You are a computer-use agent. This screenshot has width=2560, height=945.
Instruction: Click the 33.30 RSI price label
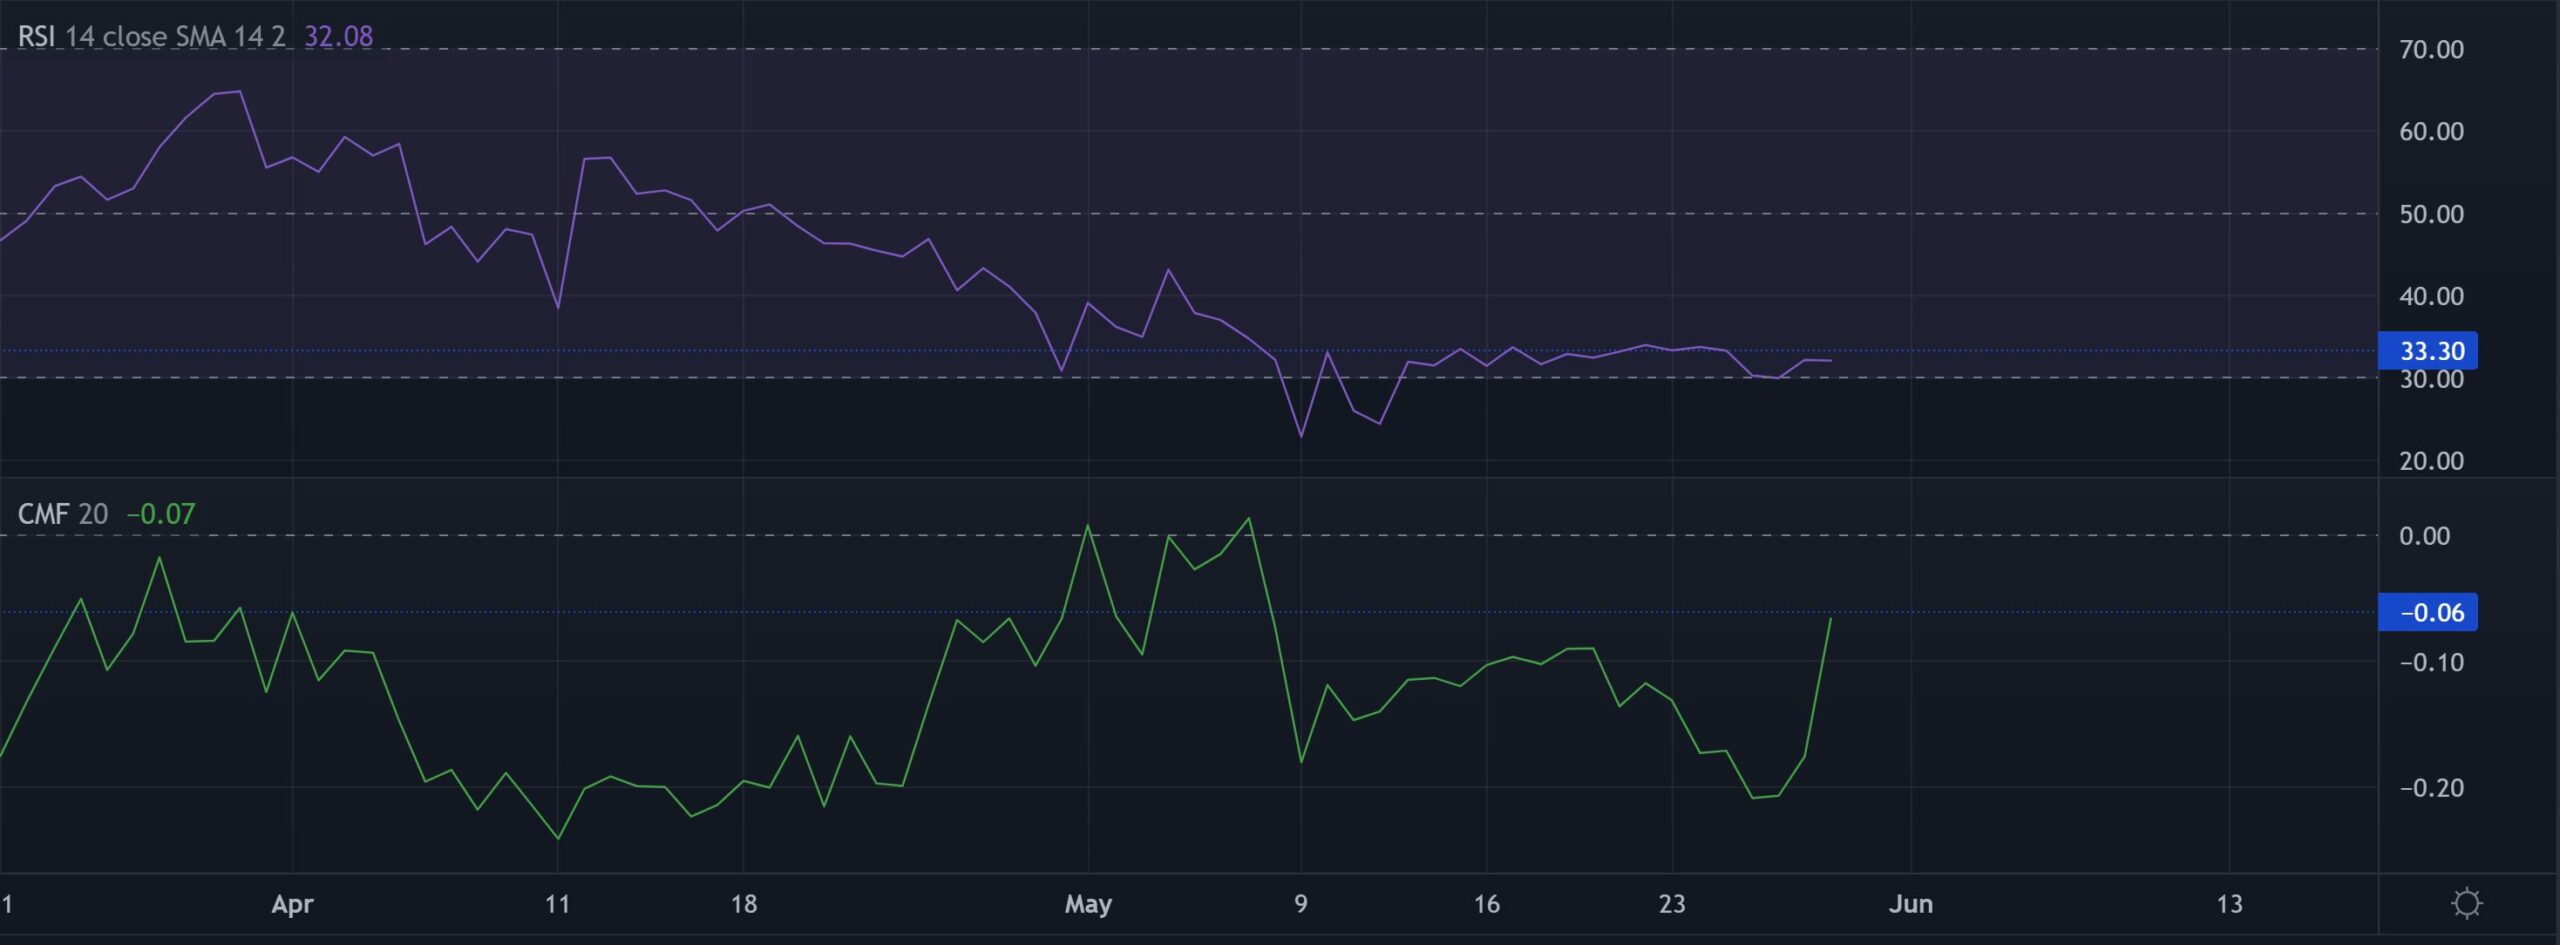tap(2428, 351)
